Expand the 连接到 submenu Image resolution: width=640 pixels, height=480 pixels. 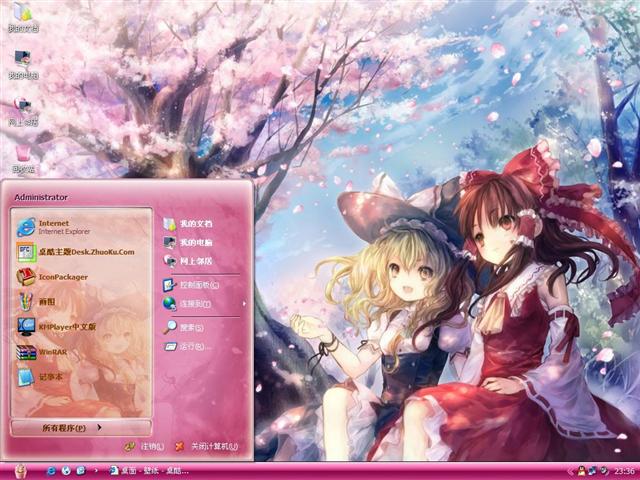coord(203,304)
